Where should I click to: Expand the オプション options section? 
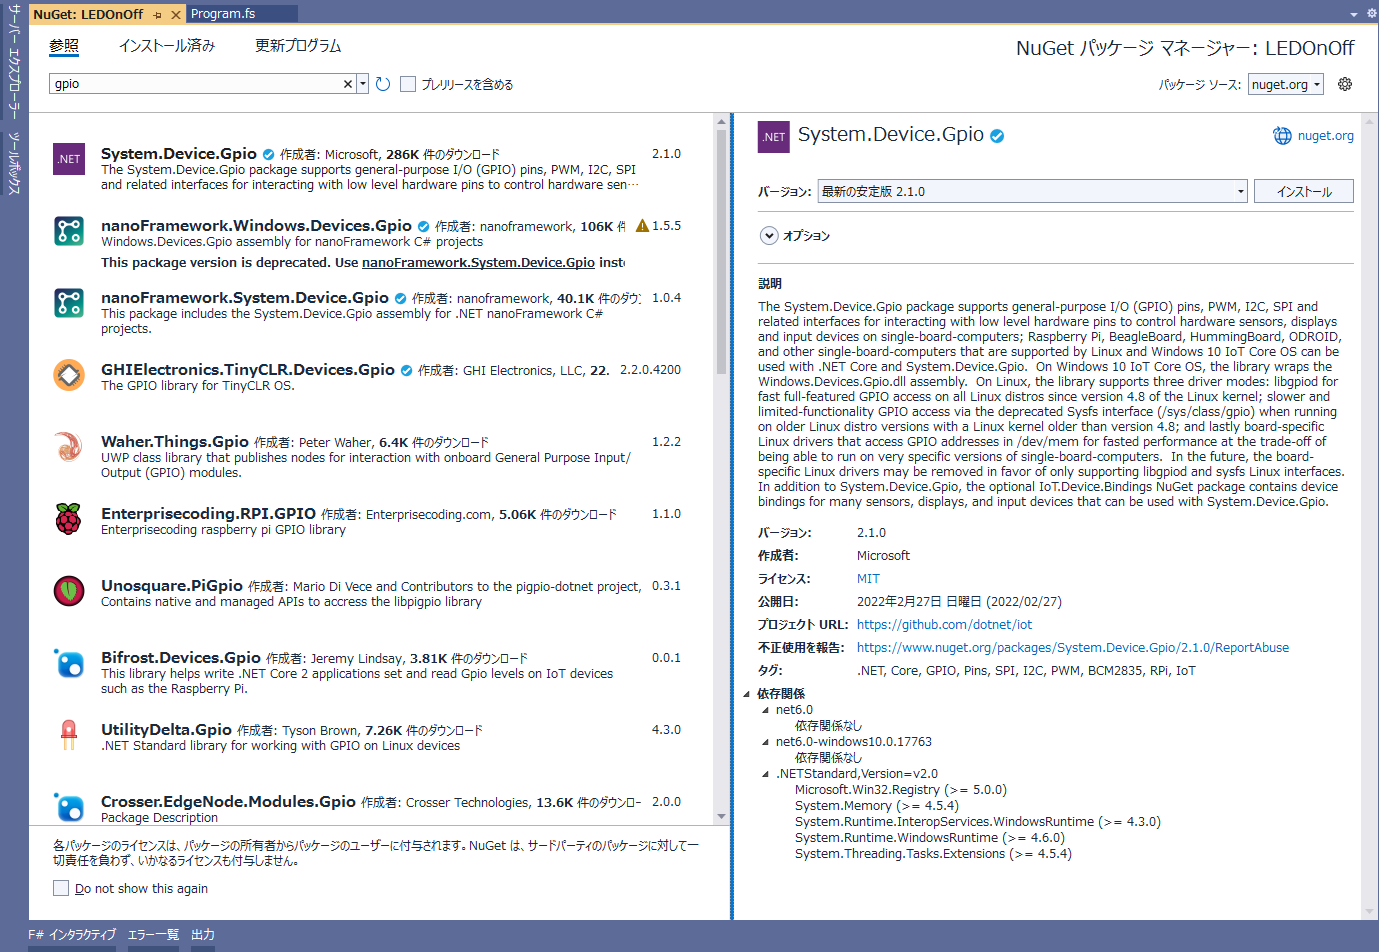[769, 236]
